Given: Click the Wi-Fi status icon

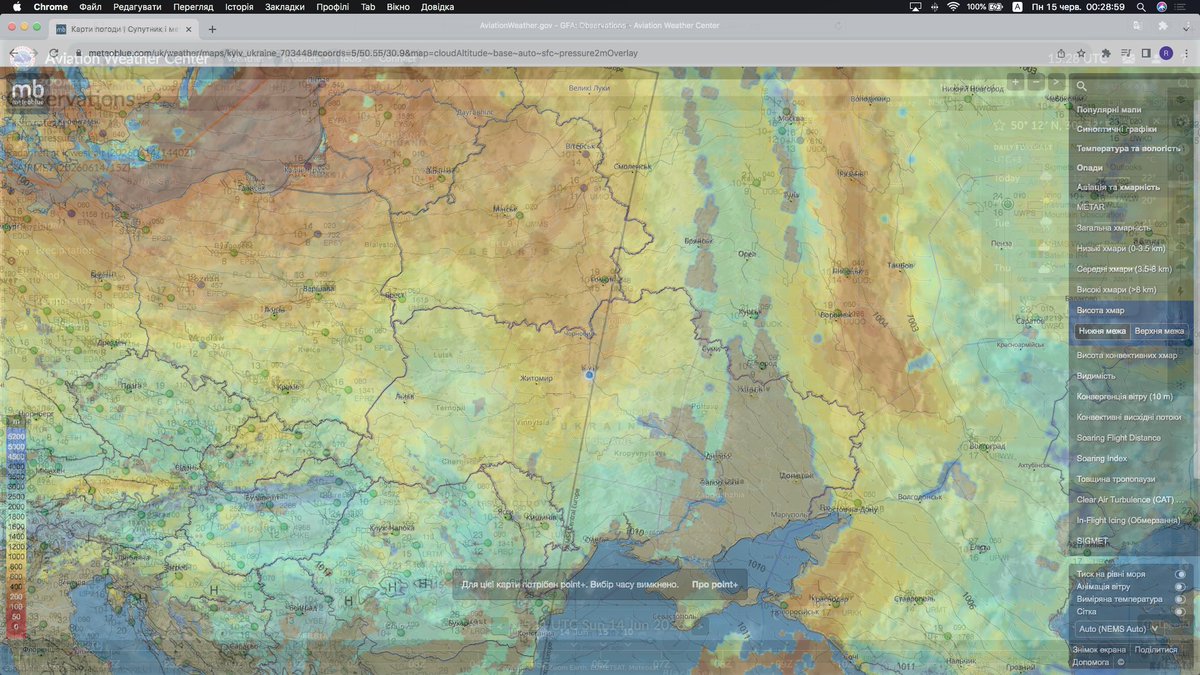Looking at the screenshot, I should pyautogui.click(x=953, y=7).
